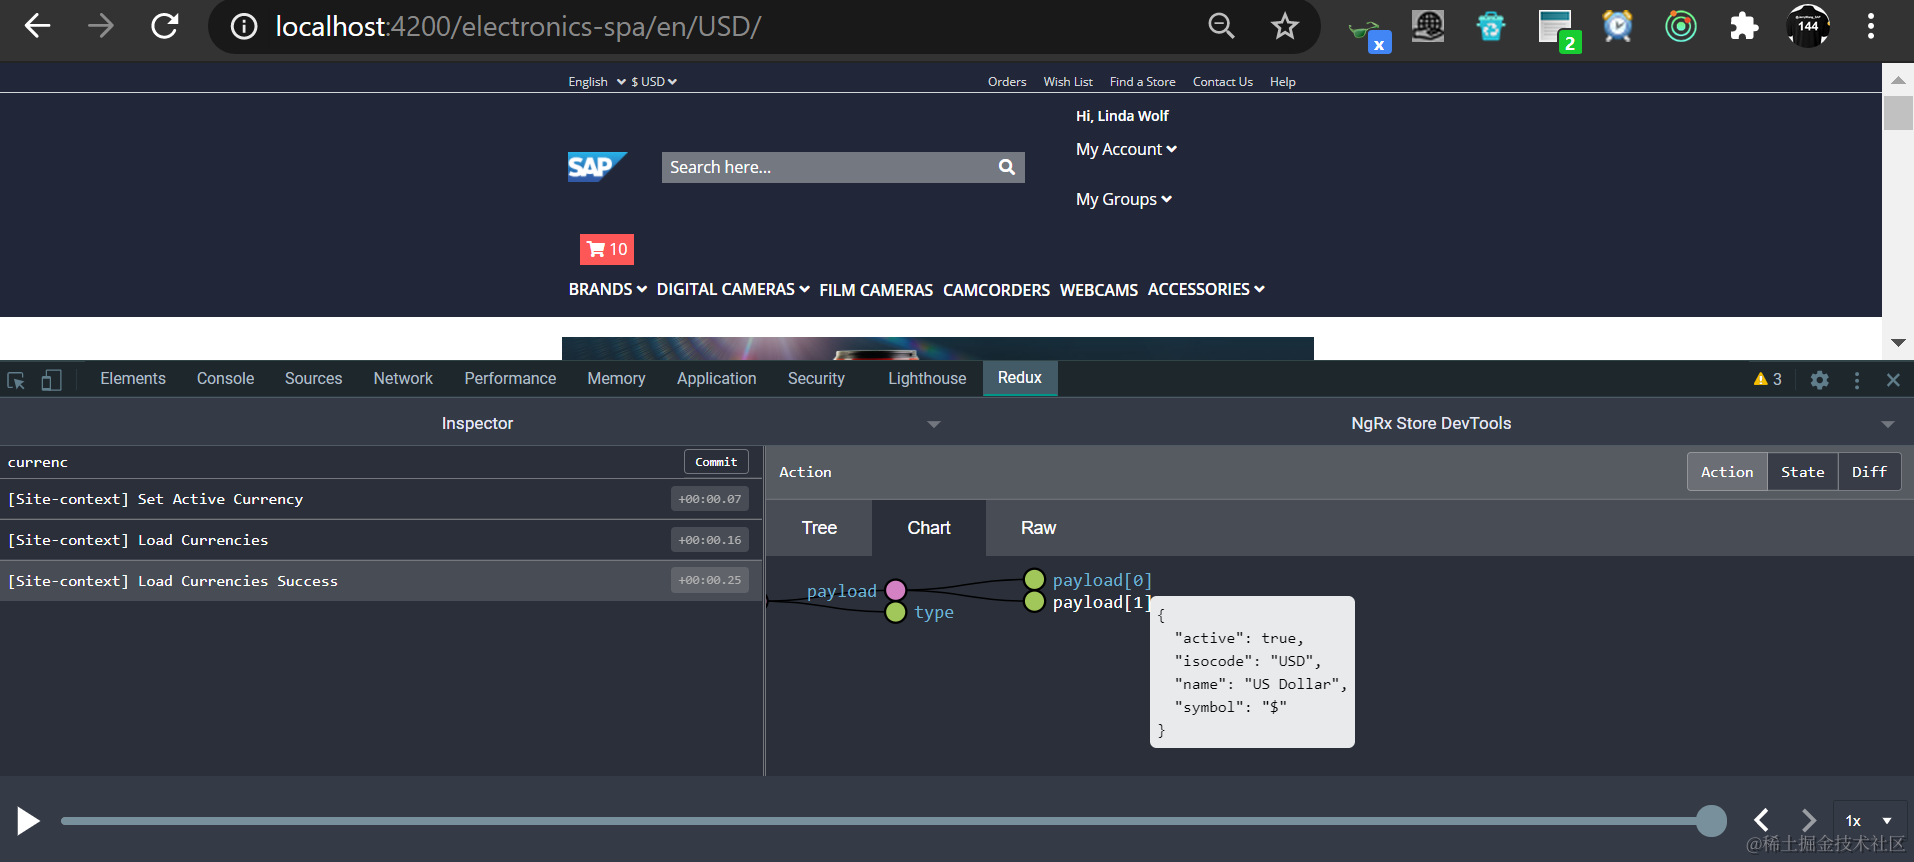Expand the My Account menu
The height and width of the screenshot is (862, 1914).
click(1126, 149)
